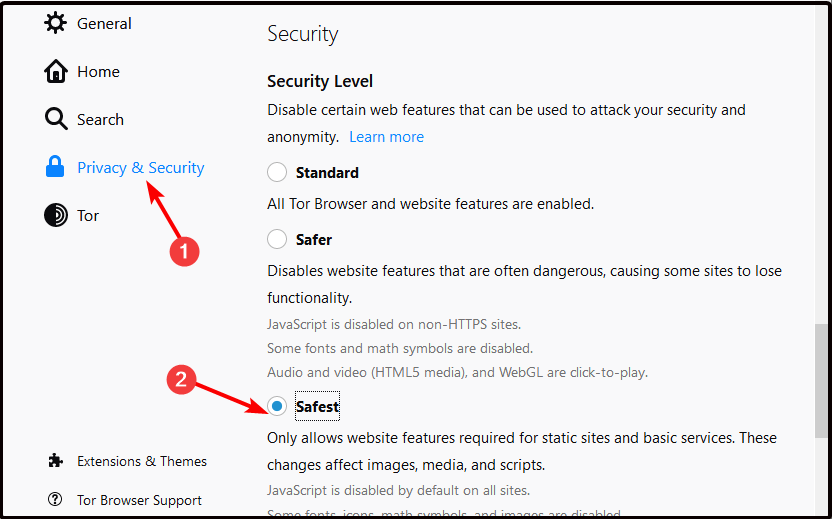This screenshot has height=519, width=832.
Task: Switch to Privacy & Security settings
Action: (x=141, y=168)
